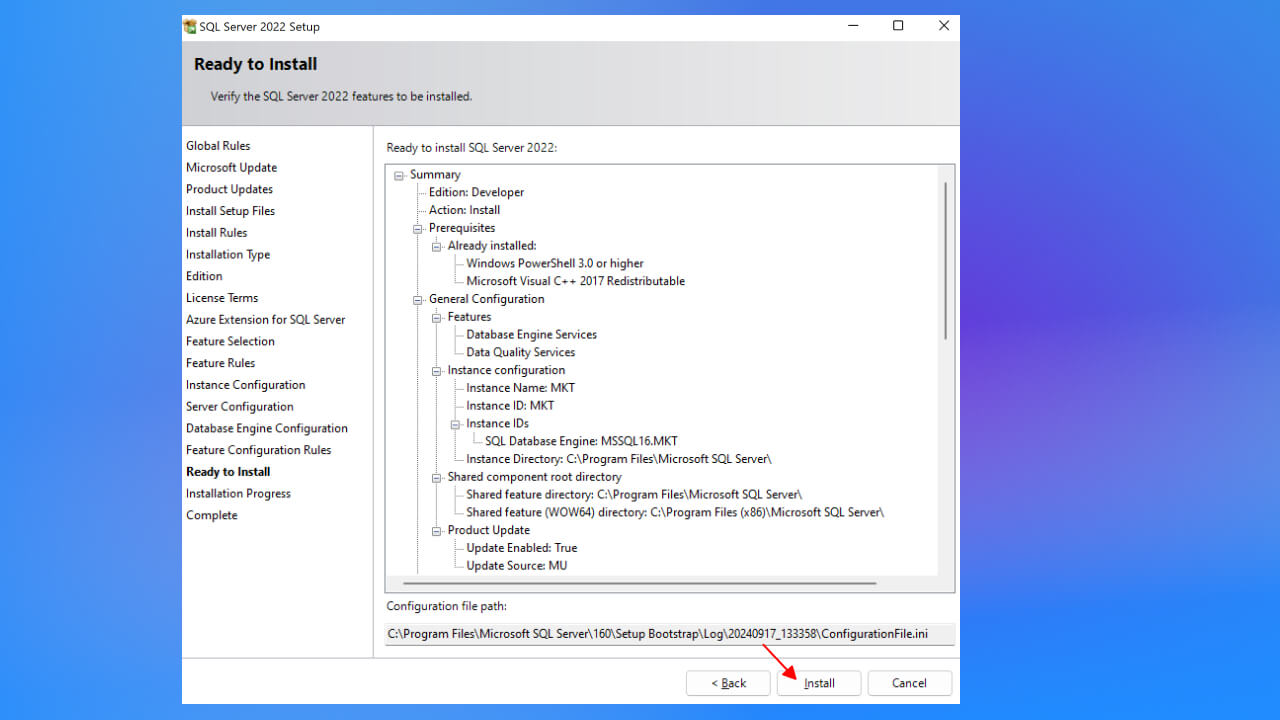Viewport: 1280px width, 720px height.
Task: Select 'Database Engine Services' tree row
Action: click(531, 335)
